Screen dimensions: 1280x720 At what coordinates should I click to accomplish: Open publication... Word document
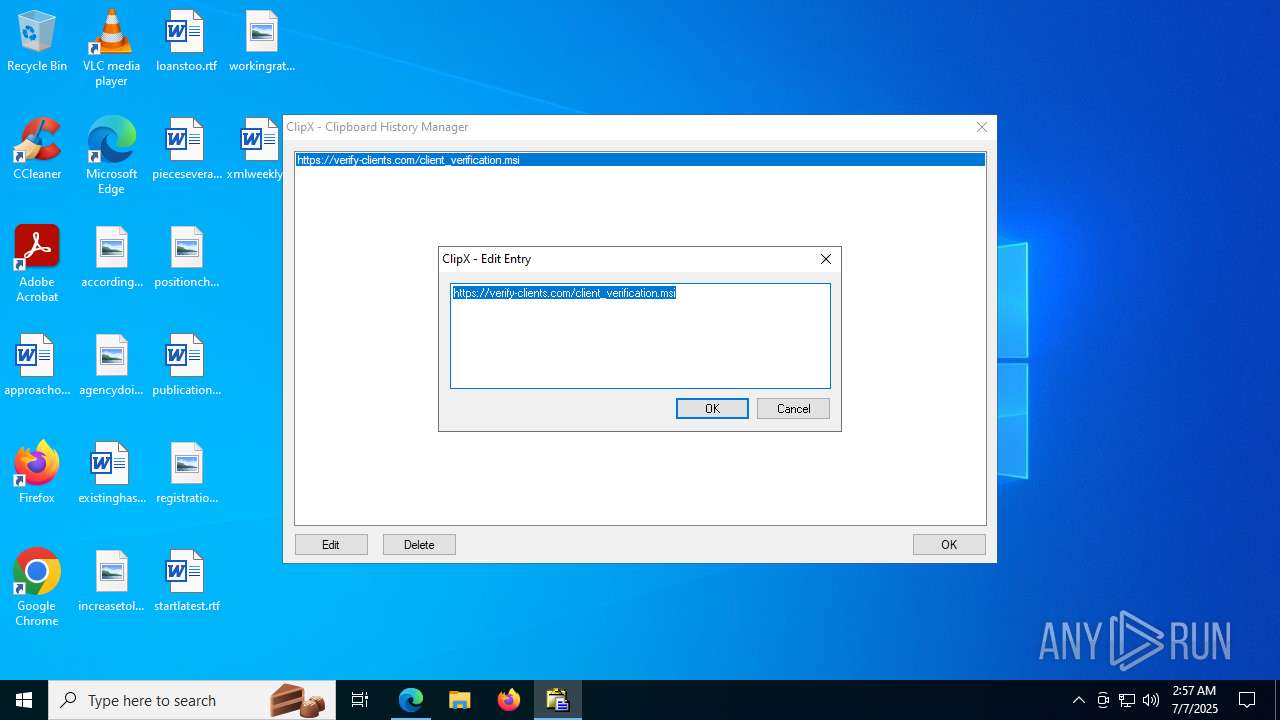pyautogui.click(x=186, y=366)
